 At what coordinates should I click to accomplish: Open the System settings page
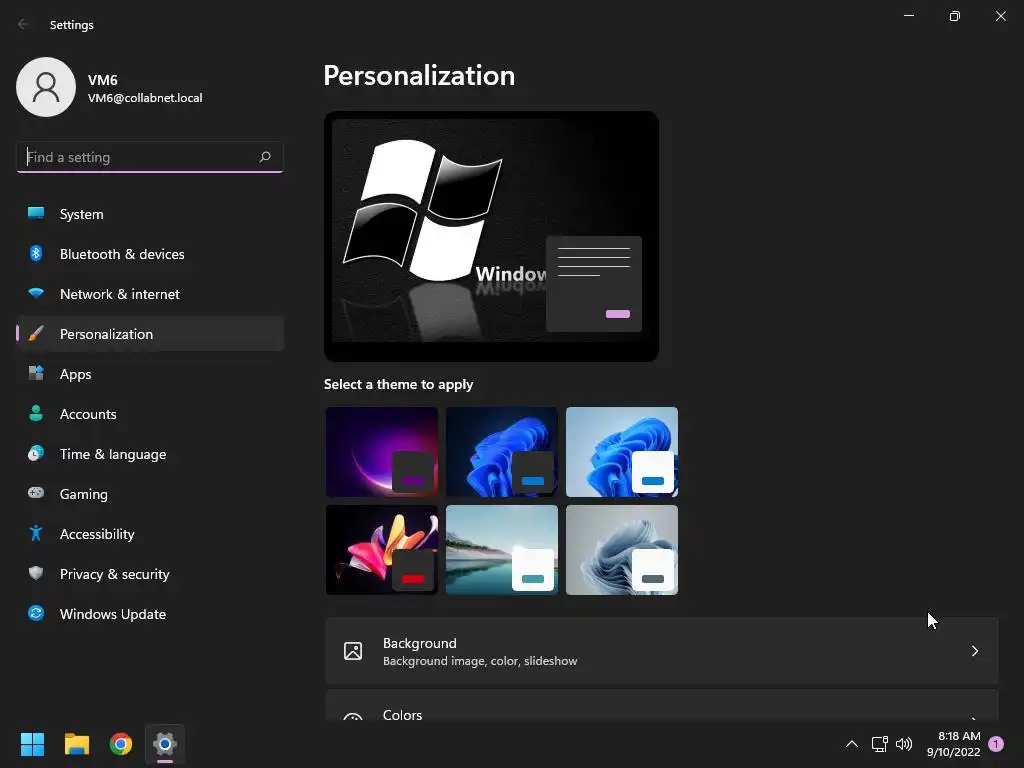coord(150,214)
